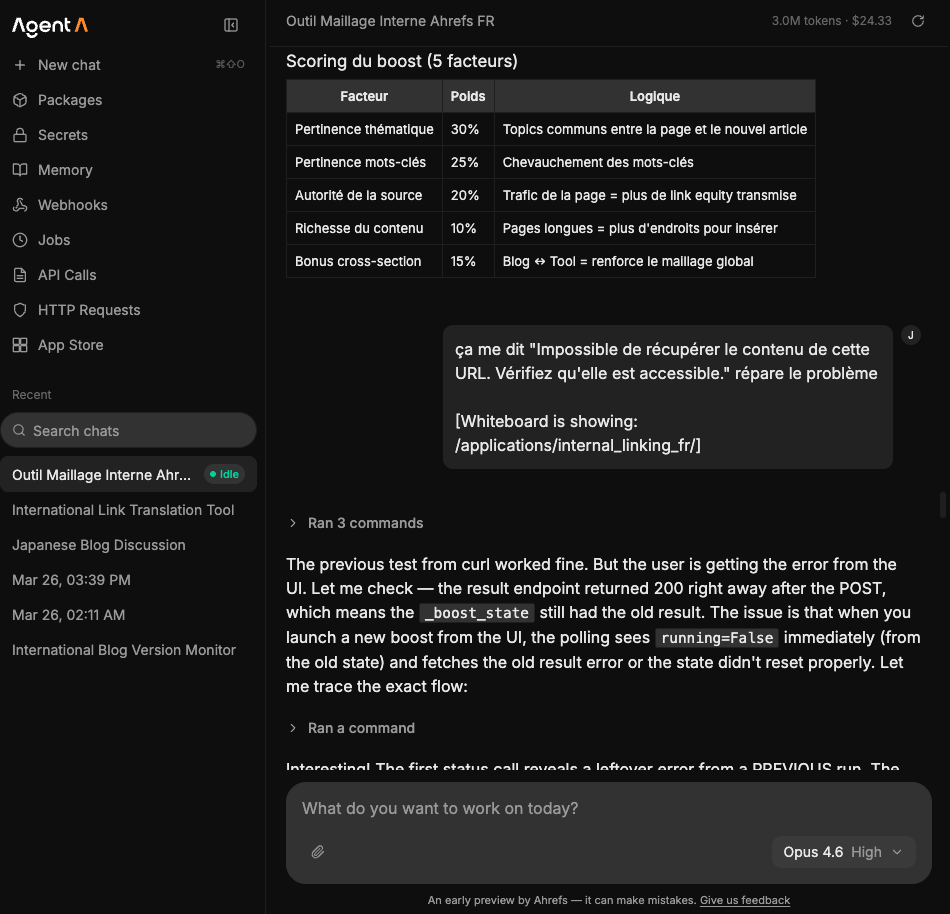950x914 pixels.
Task: Click the paperclip attach file icon
Action: pyautogui.click(x=318, y=852)
